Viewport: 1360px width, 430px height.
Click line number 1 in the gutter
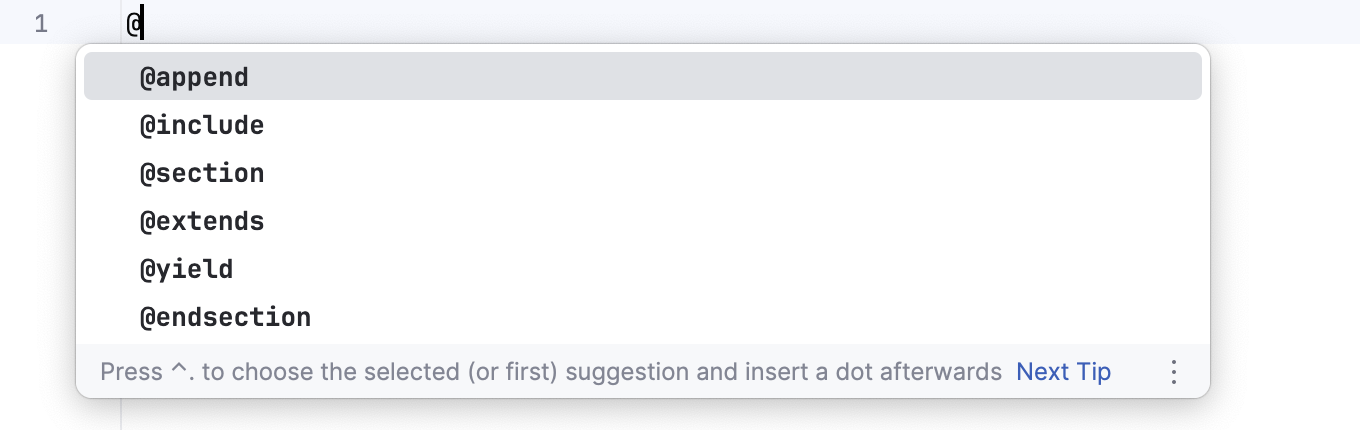[x=41, y=23]
